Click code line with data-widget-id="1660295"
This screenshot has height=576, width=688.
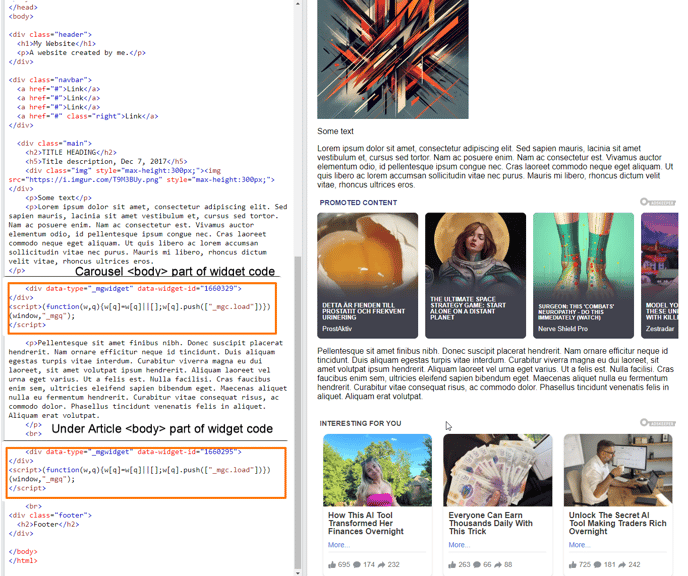tap(133, 452)
